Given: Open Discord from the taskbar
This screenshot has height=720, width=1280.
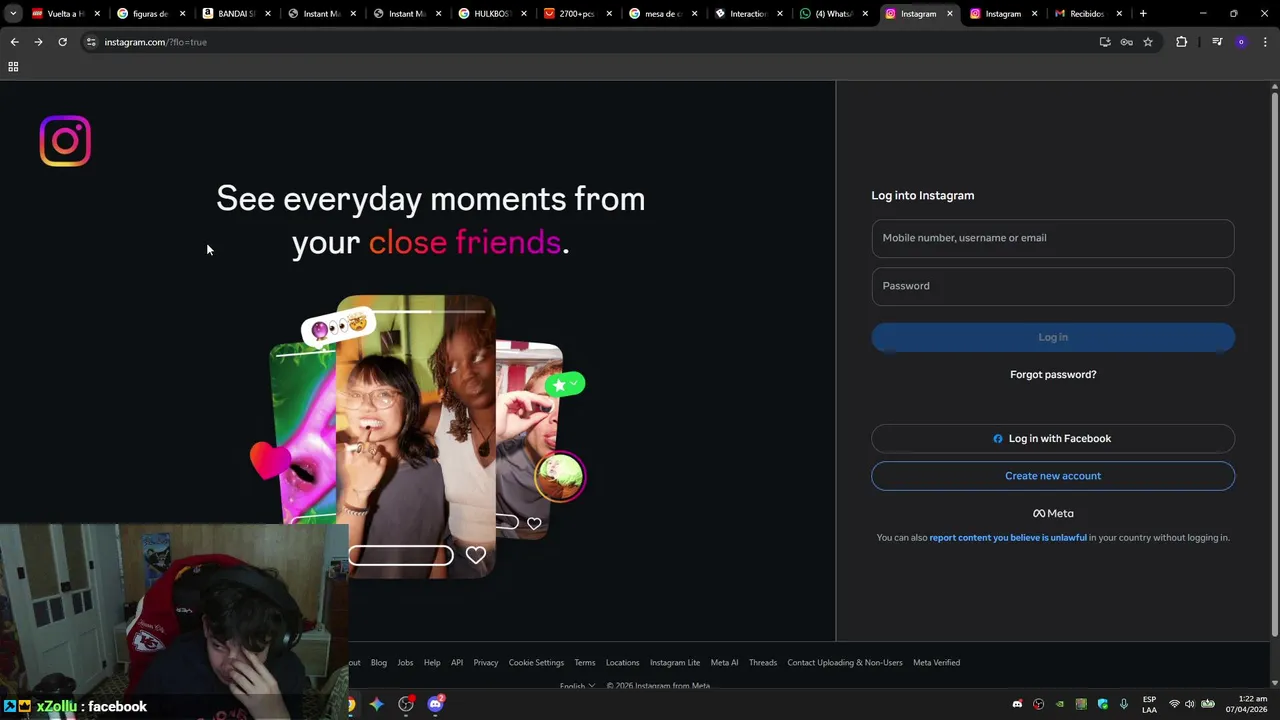Looking at the screenshot, I should coord(435,704).
